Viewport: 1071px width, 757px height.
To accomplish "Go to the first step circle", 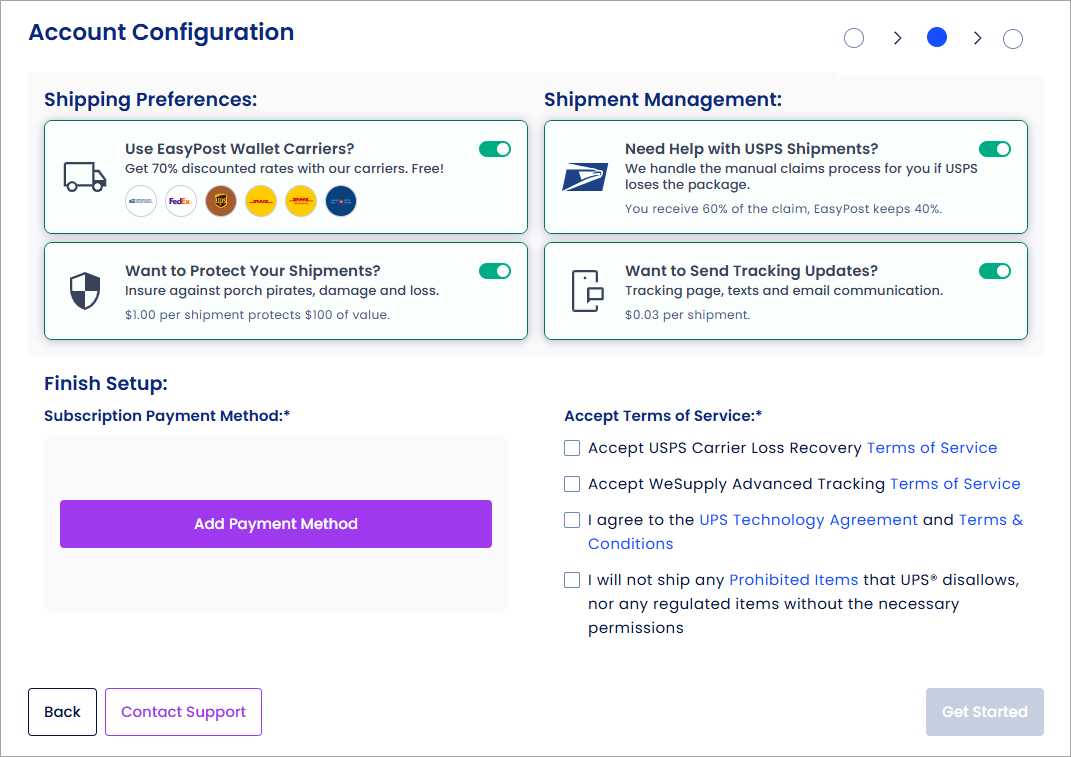I will 854,38.
